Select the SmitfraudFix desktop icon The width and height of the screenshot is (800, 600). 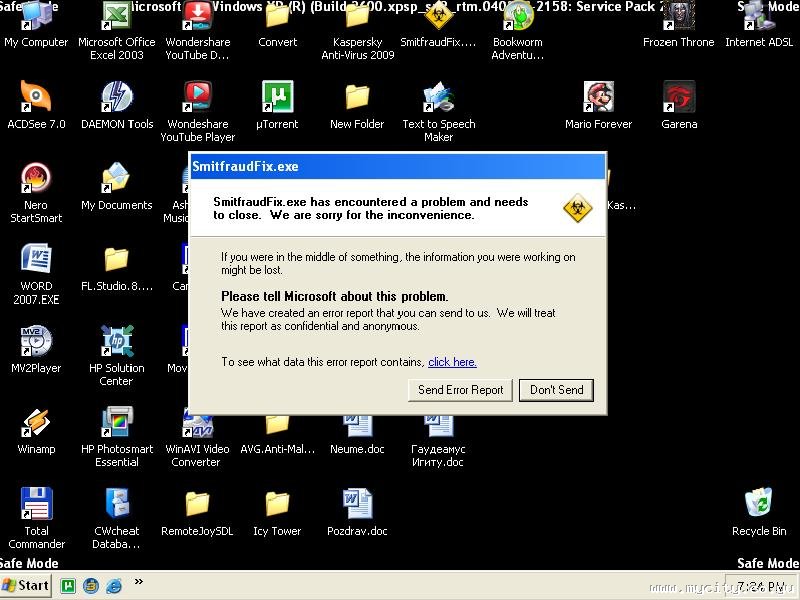pos(438,24)
